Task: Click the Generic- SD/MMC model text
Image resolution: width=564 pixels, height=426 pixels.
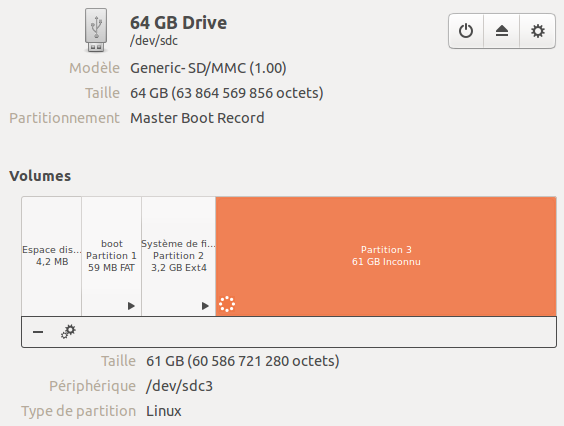Action: [x=208, y=68]
